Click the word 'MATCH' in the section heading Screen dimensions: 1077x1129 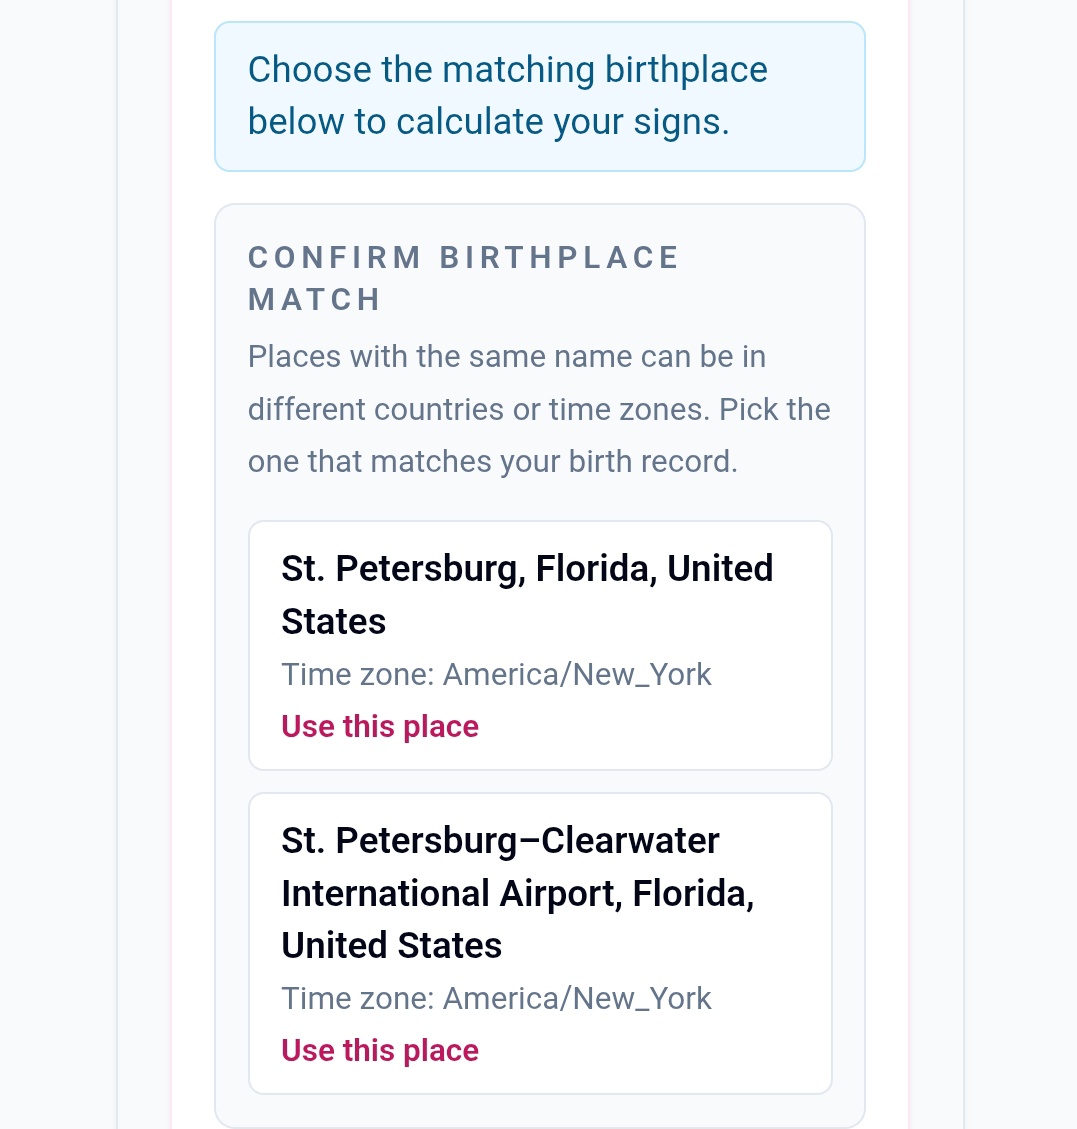point(315,300)
